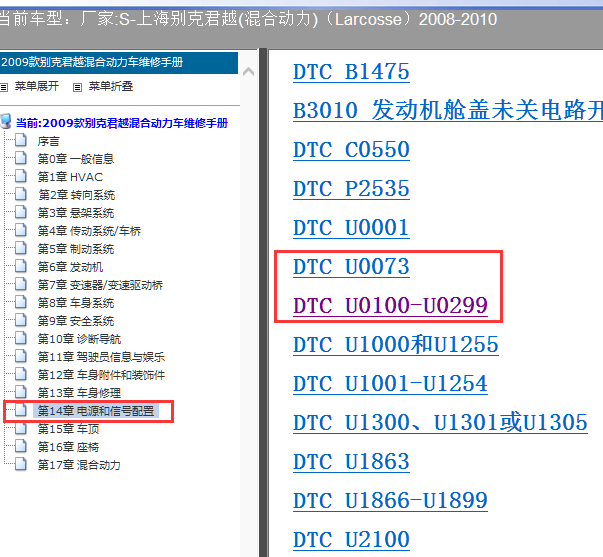The image size is (603, 557).
Task: Open 第3章 悬架系统
Action: [76, 213]
